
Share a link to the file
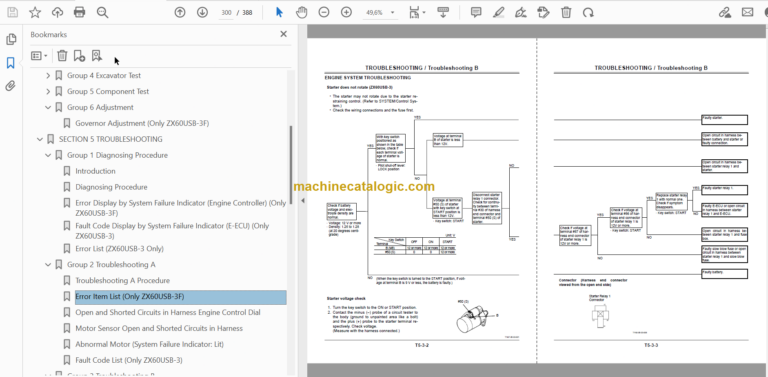pyautogui.click(x=725, y=12)
